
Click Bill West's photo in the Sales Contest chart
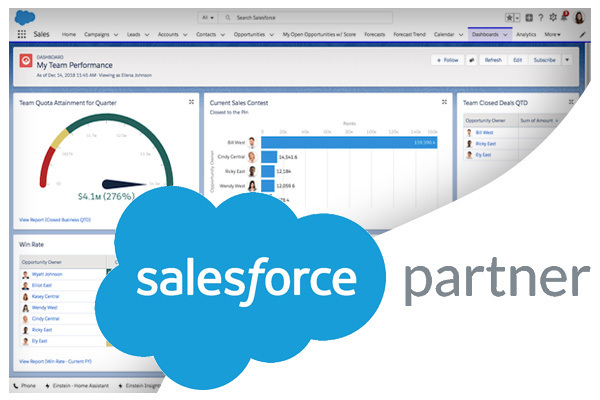pos(252,142)
